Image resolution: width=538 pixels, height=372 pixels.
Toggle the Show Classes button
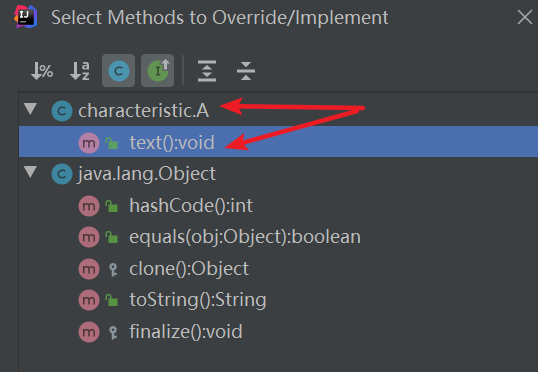pos(118,71)
